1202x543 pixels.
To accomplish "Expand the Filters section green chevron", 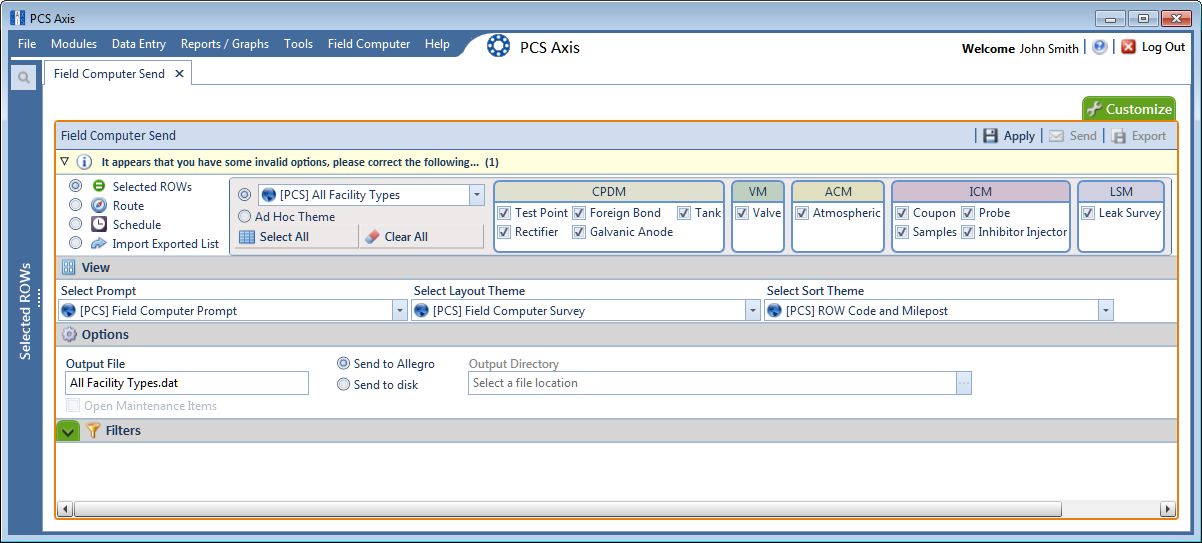I will pos(68,431).
